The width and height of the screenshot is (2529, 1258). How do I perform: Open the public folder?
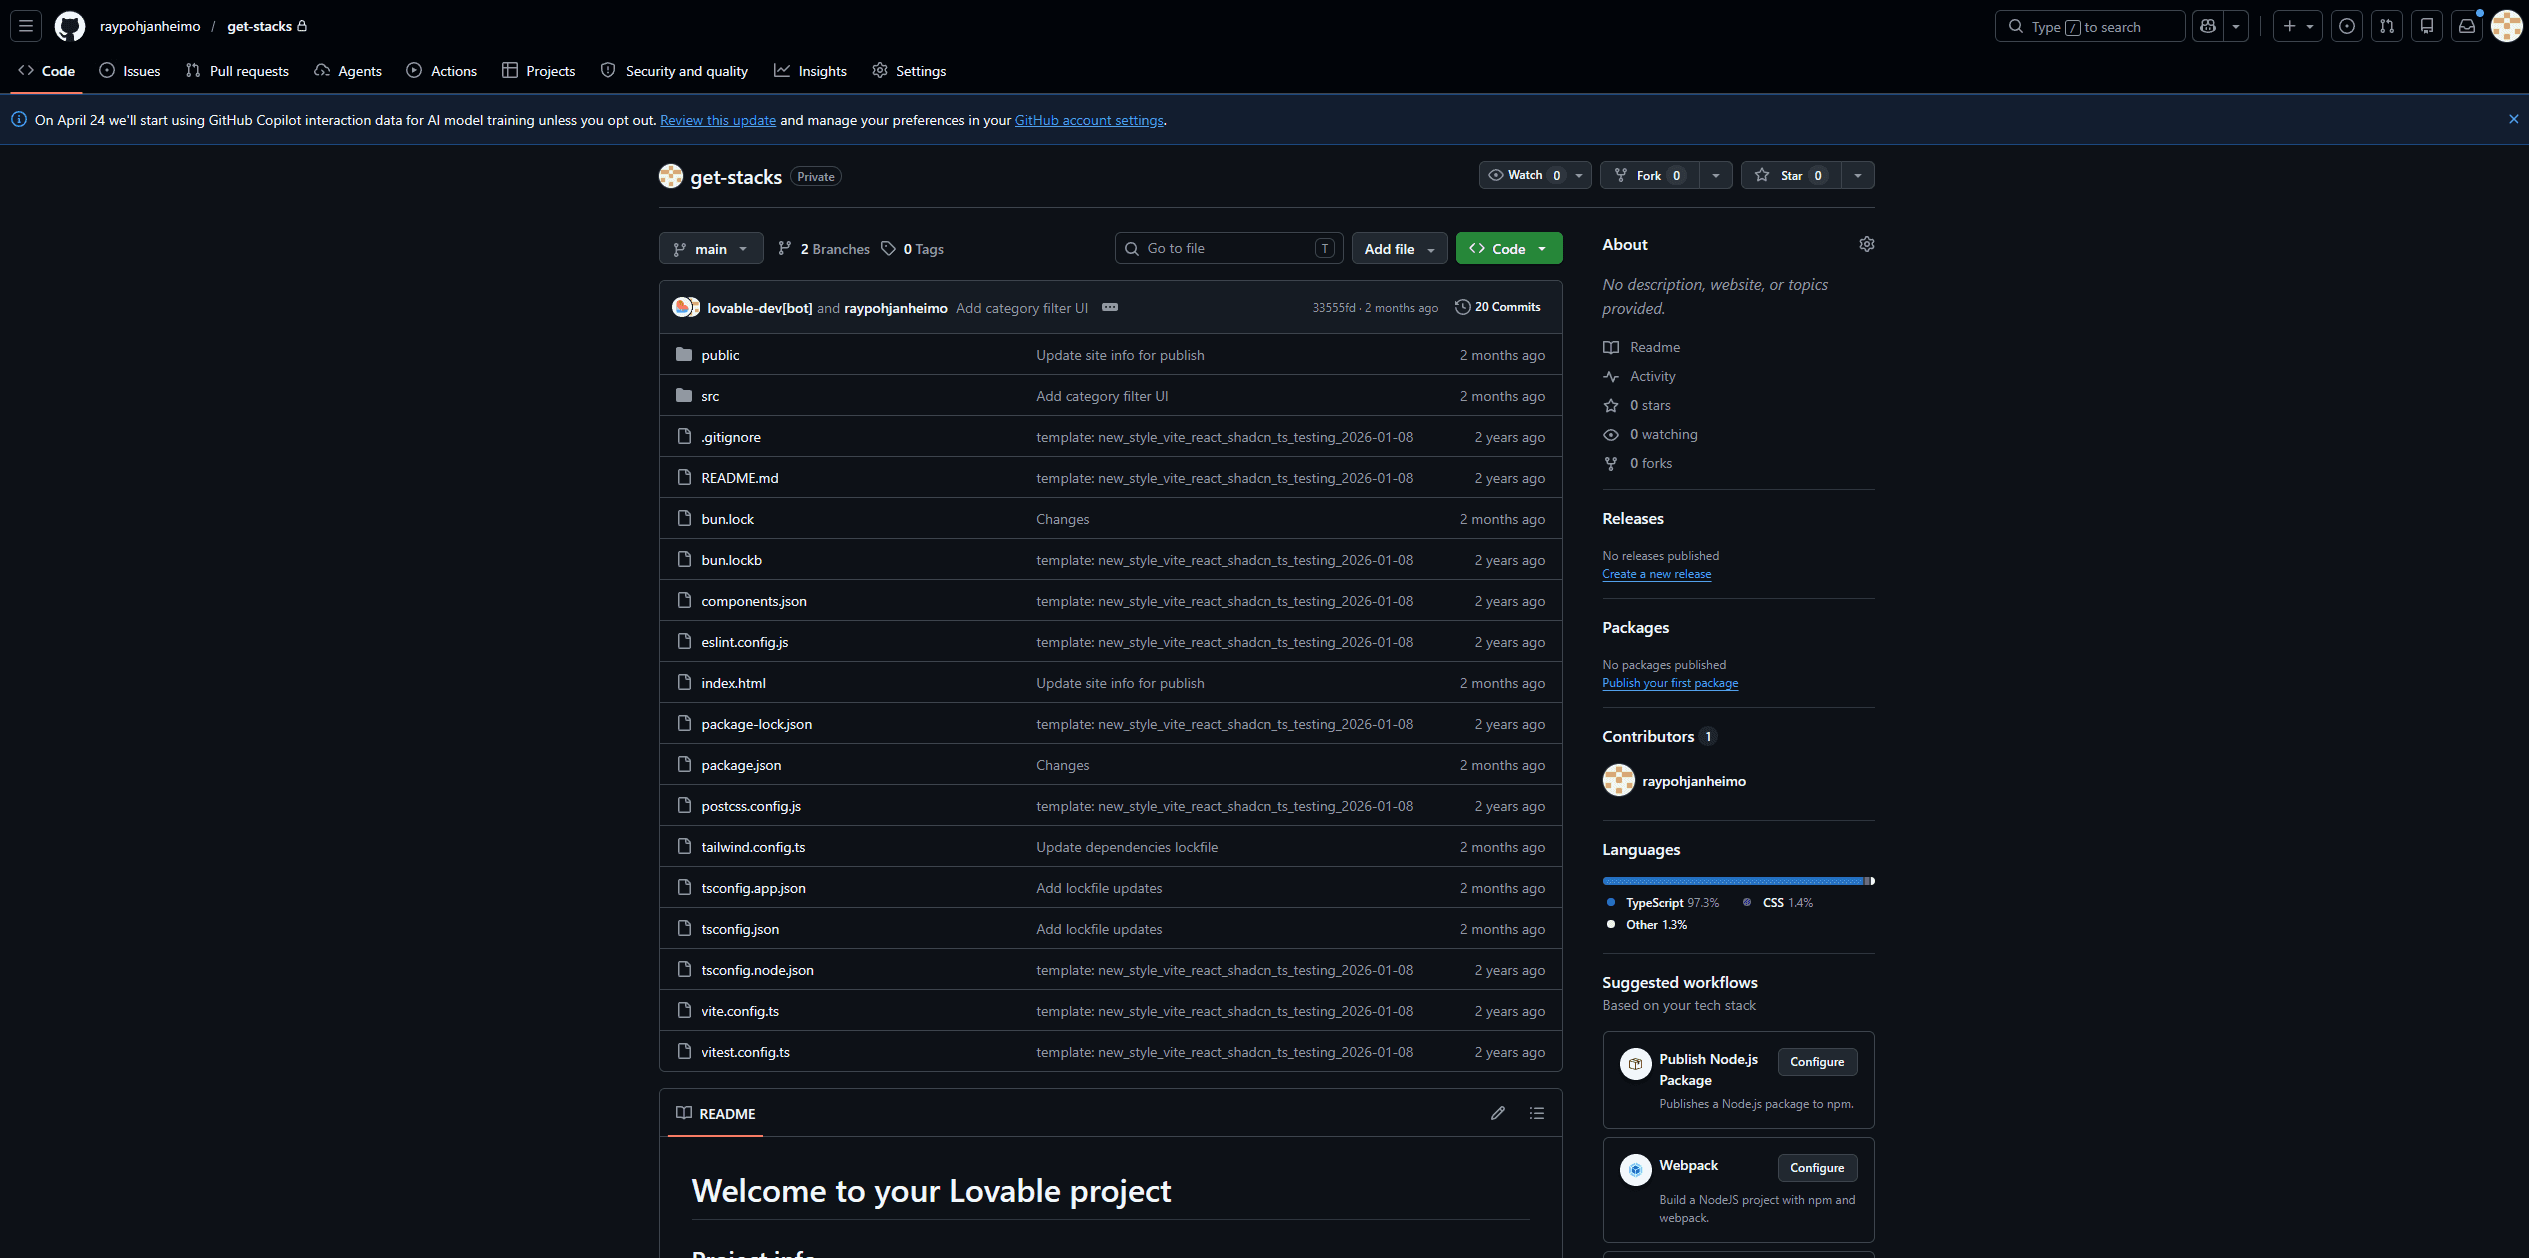[720, 355]
